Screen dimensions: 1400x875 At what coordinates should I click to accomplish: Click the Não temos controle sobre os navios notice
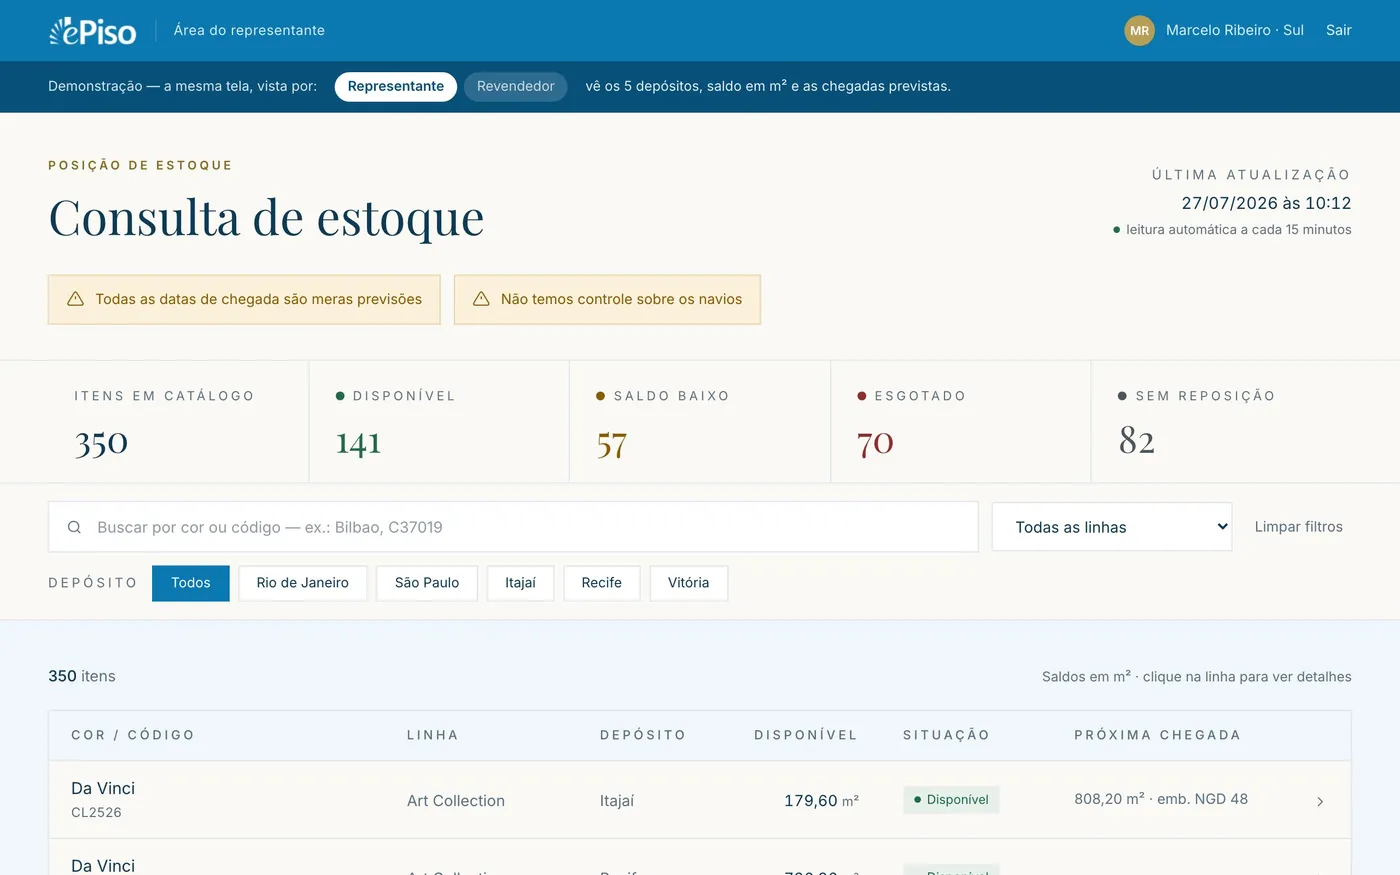tap(607, 300)
